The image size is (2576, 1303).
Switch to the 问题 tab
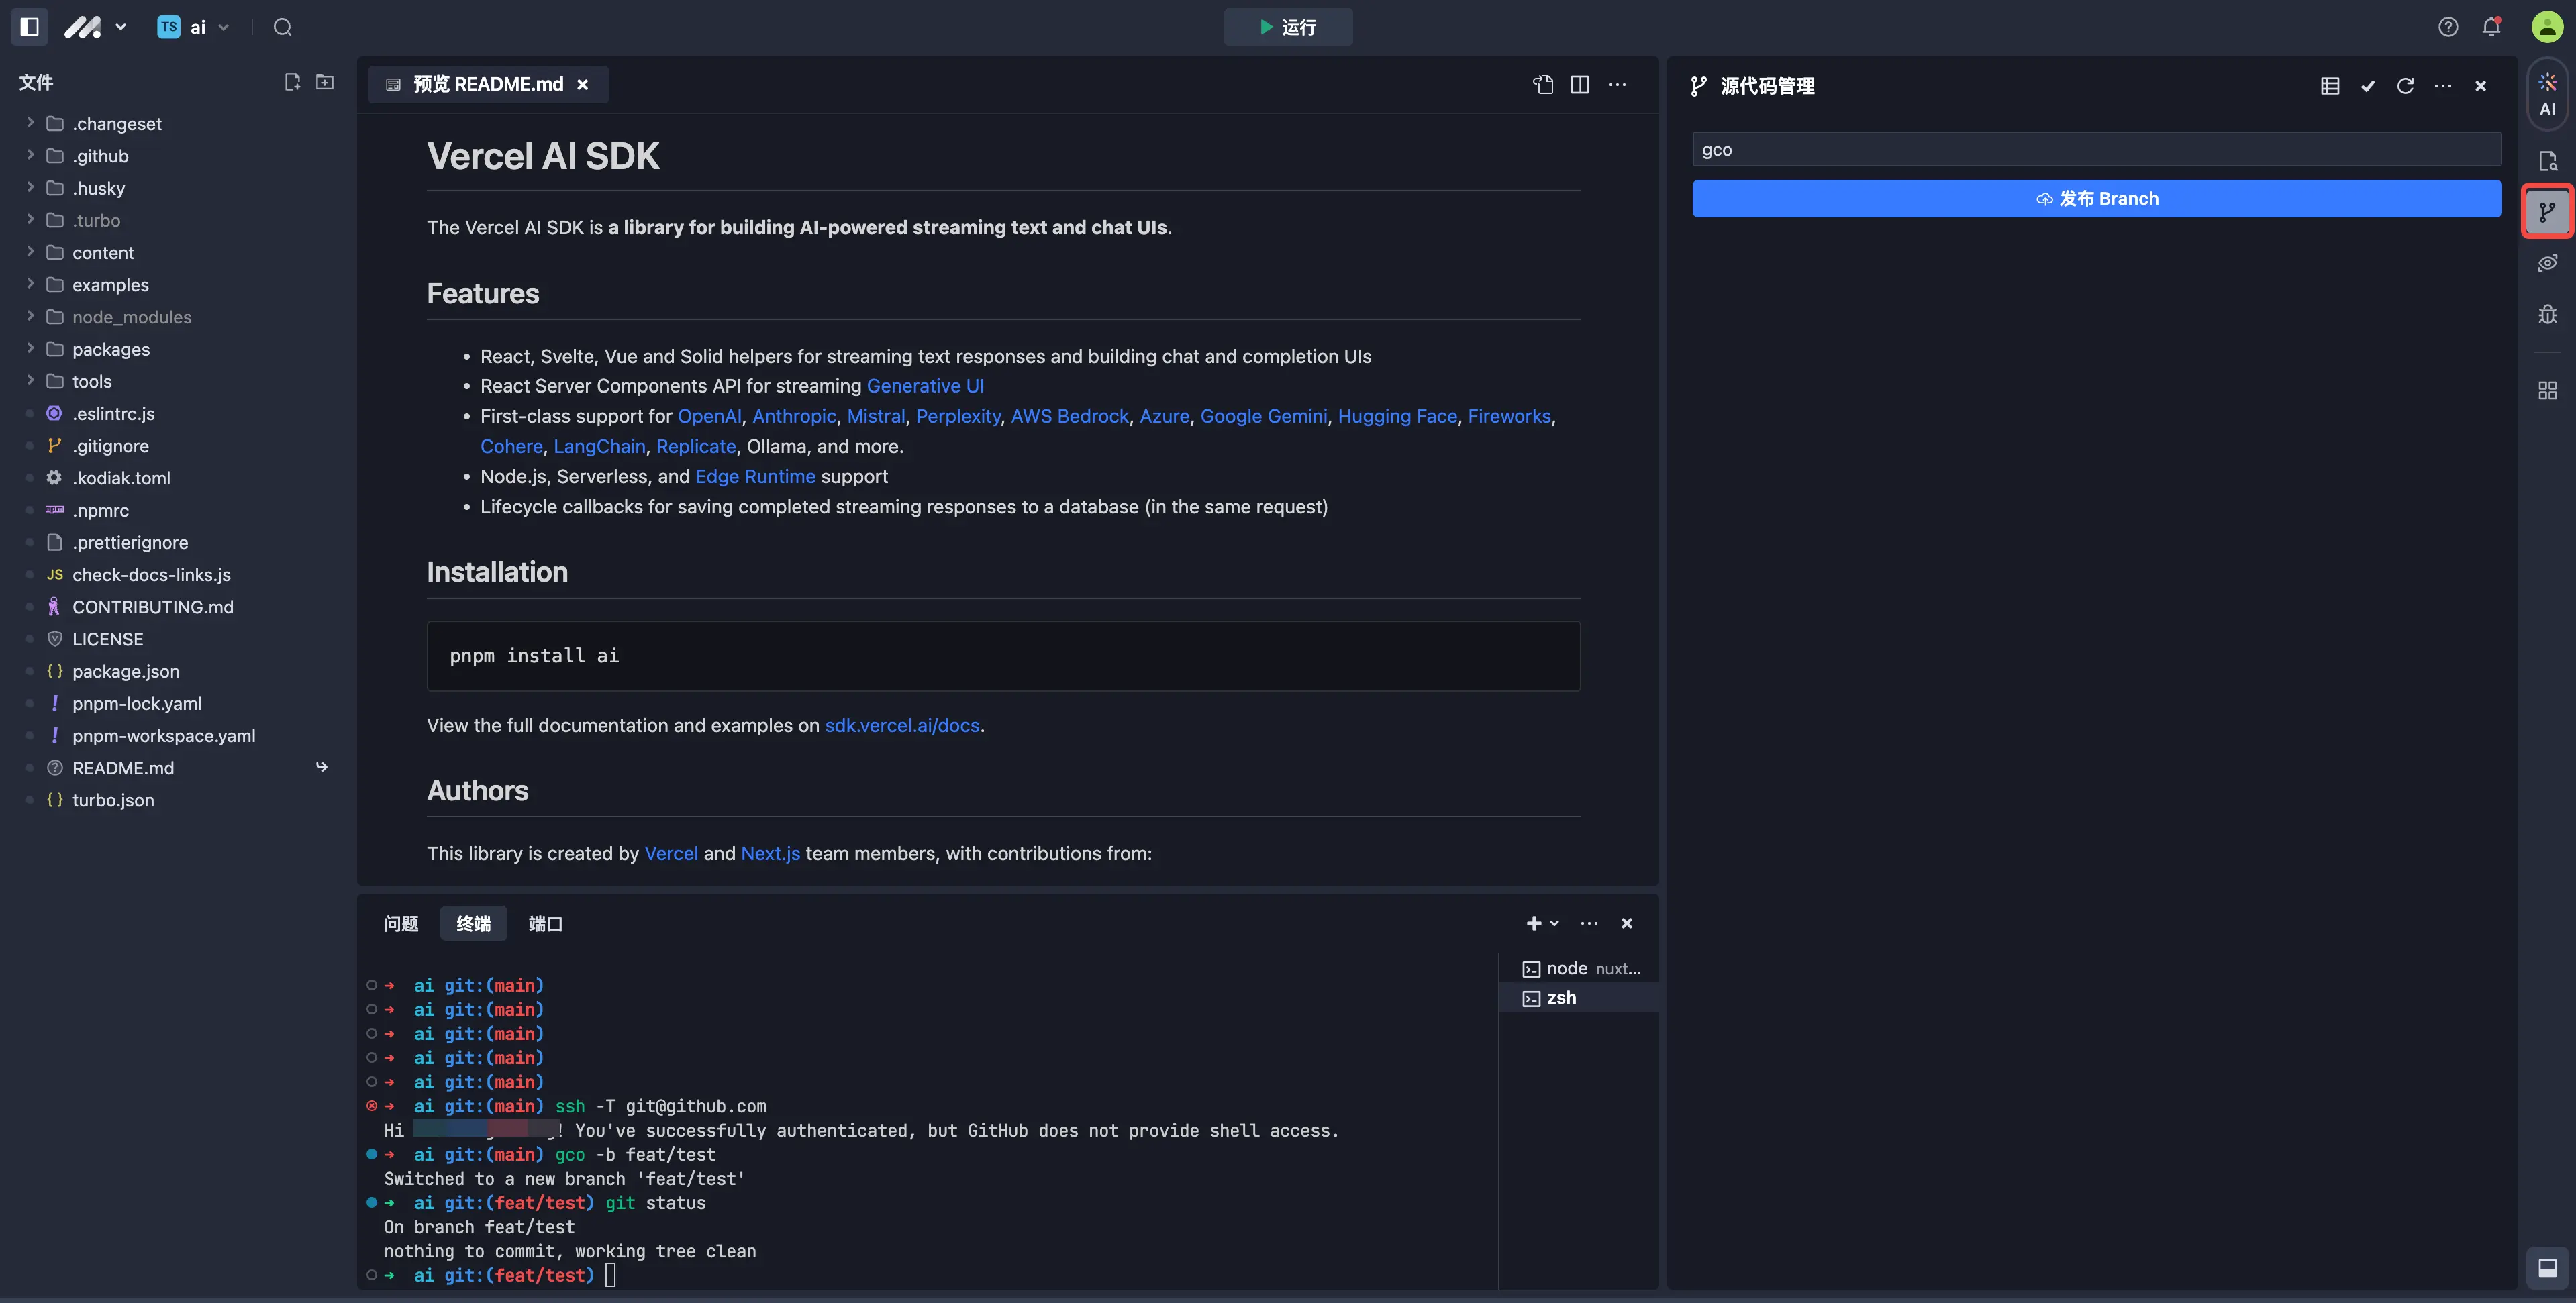[x=401, y=923]
